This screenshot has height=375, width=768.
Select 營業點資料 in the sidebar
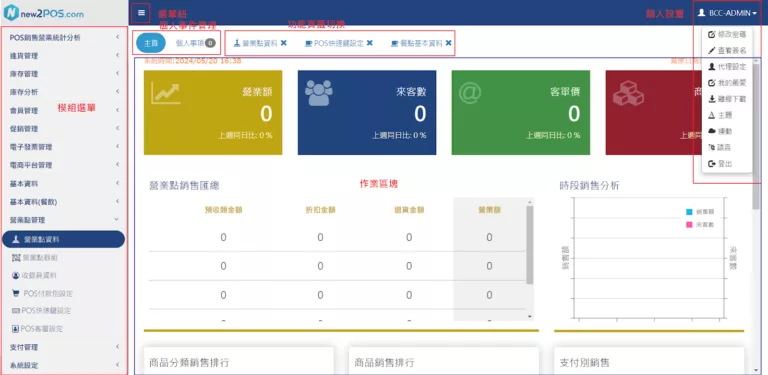64,239
